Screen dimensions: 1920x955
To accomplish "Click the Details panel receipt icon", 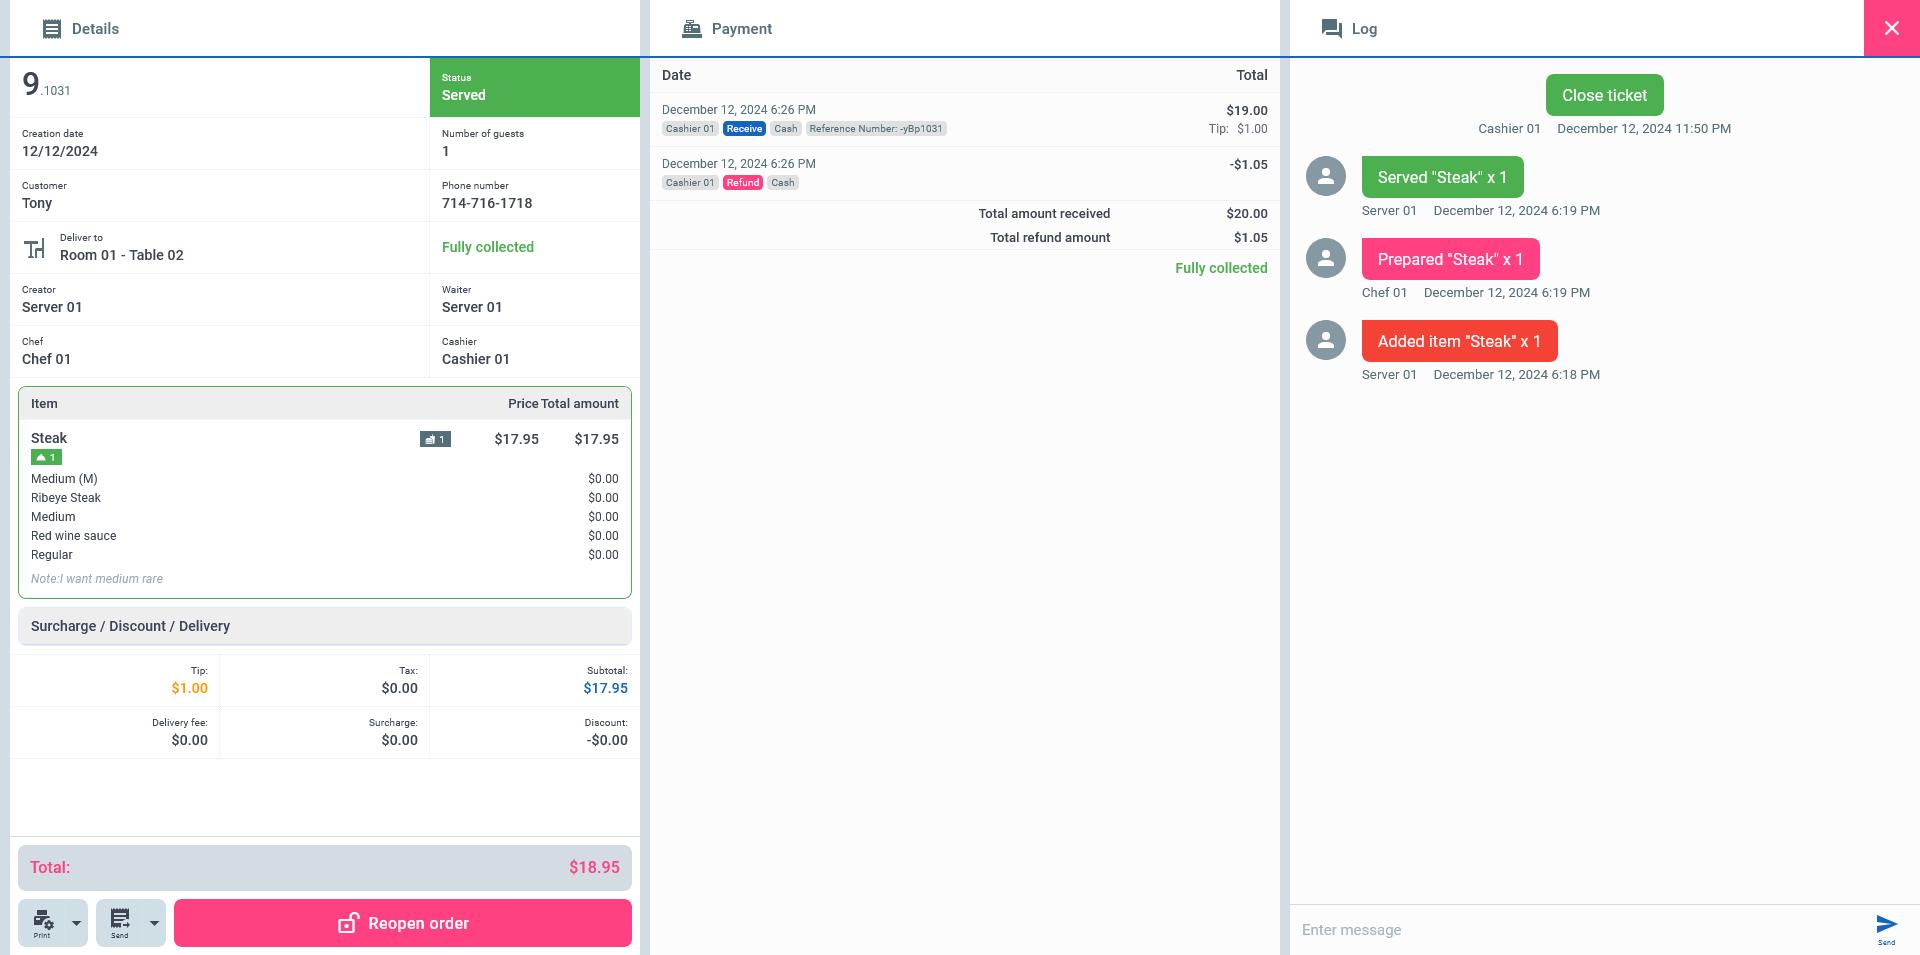I will coord(52,29).
